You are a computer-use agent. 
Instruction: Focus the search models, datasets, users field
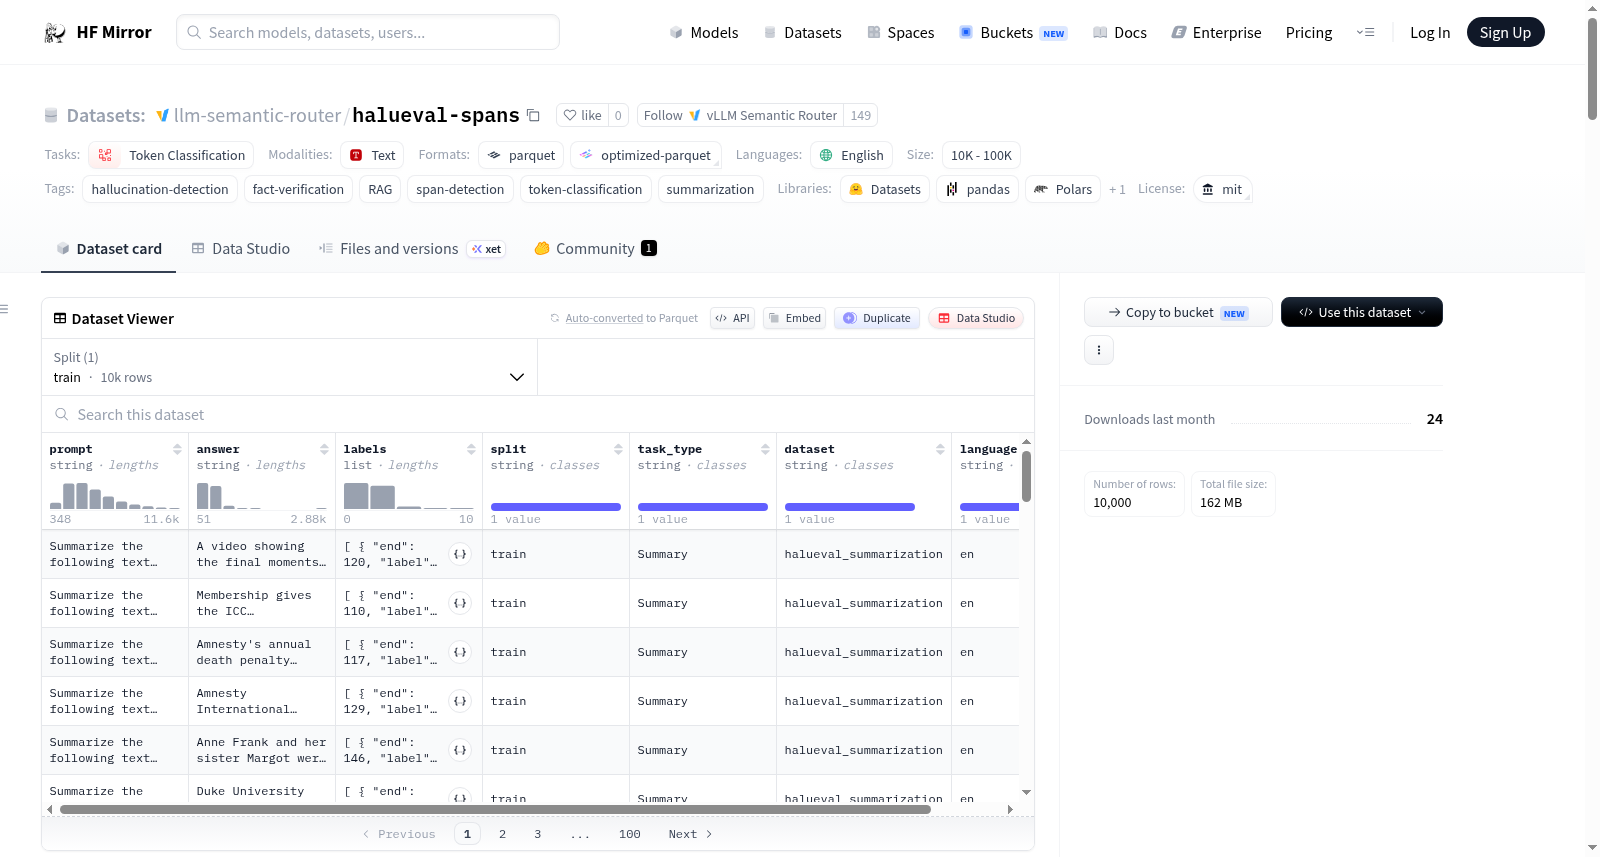368,32
